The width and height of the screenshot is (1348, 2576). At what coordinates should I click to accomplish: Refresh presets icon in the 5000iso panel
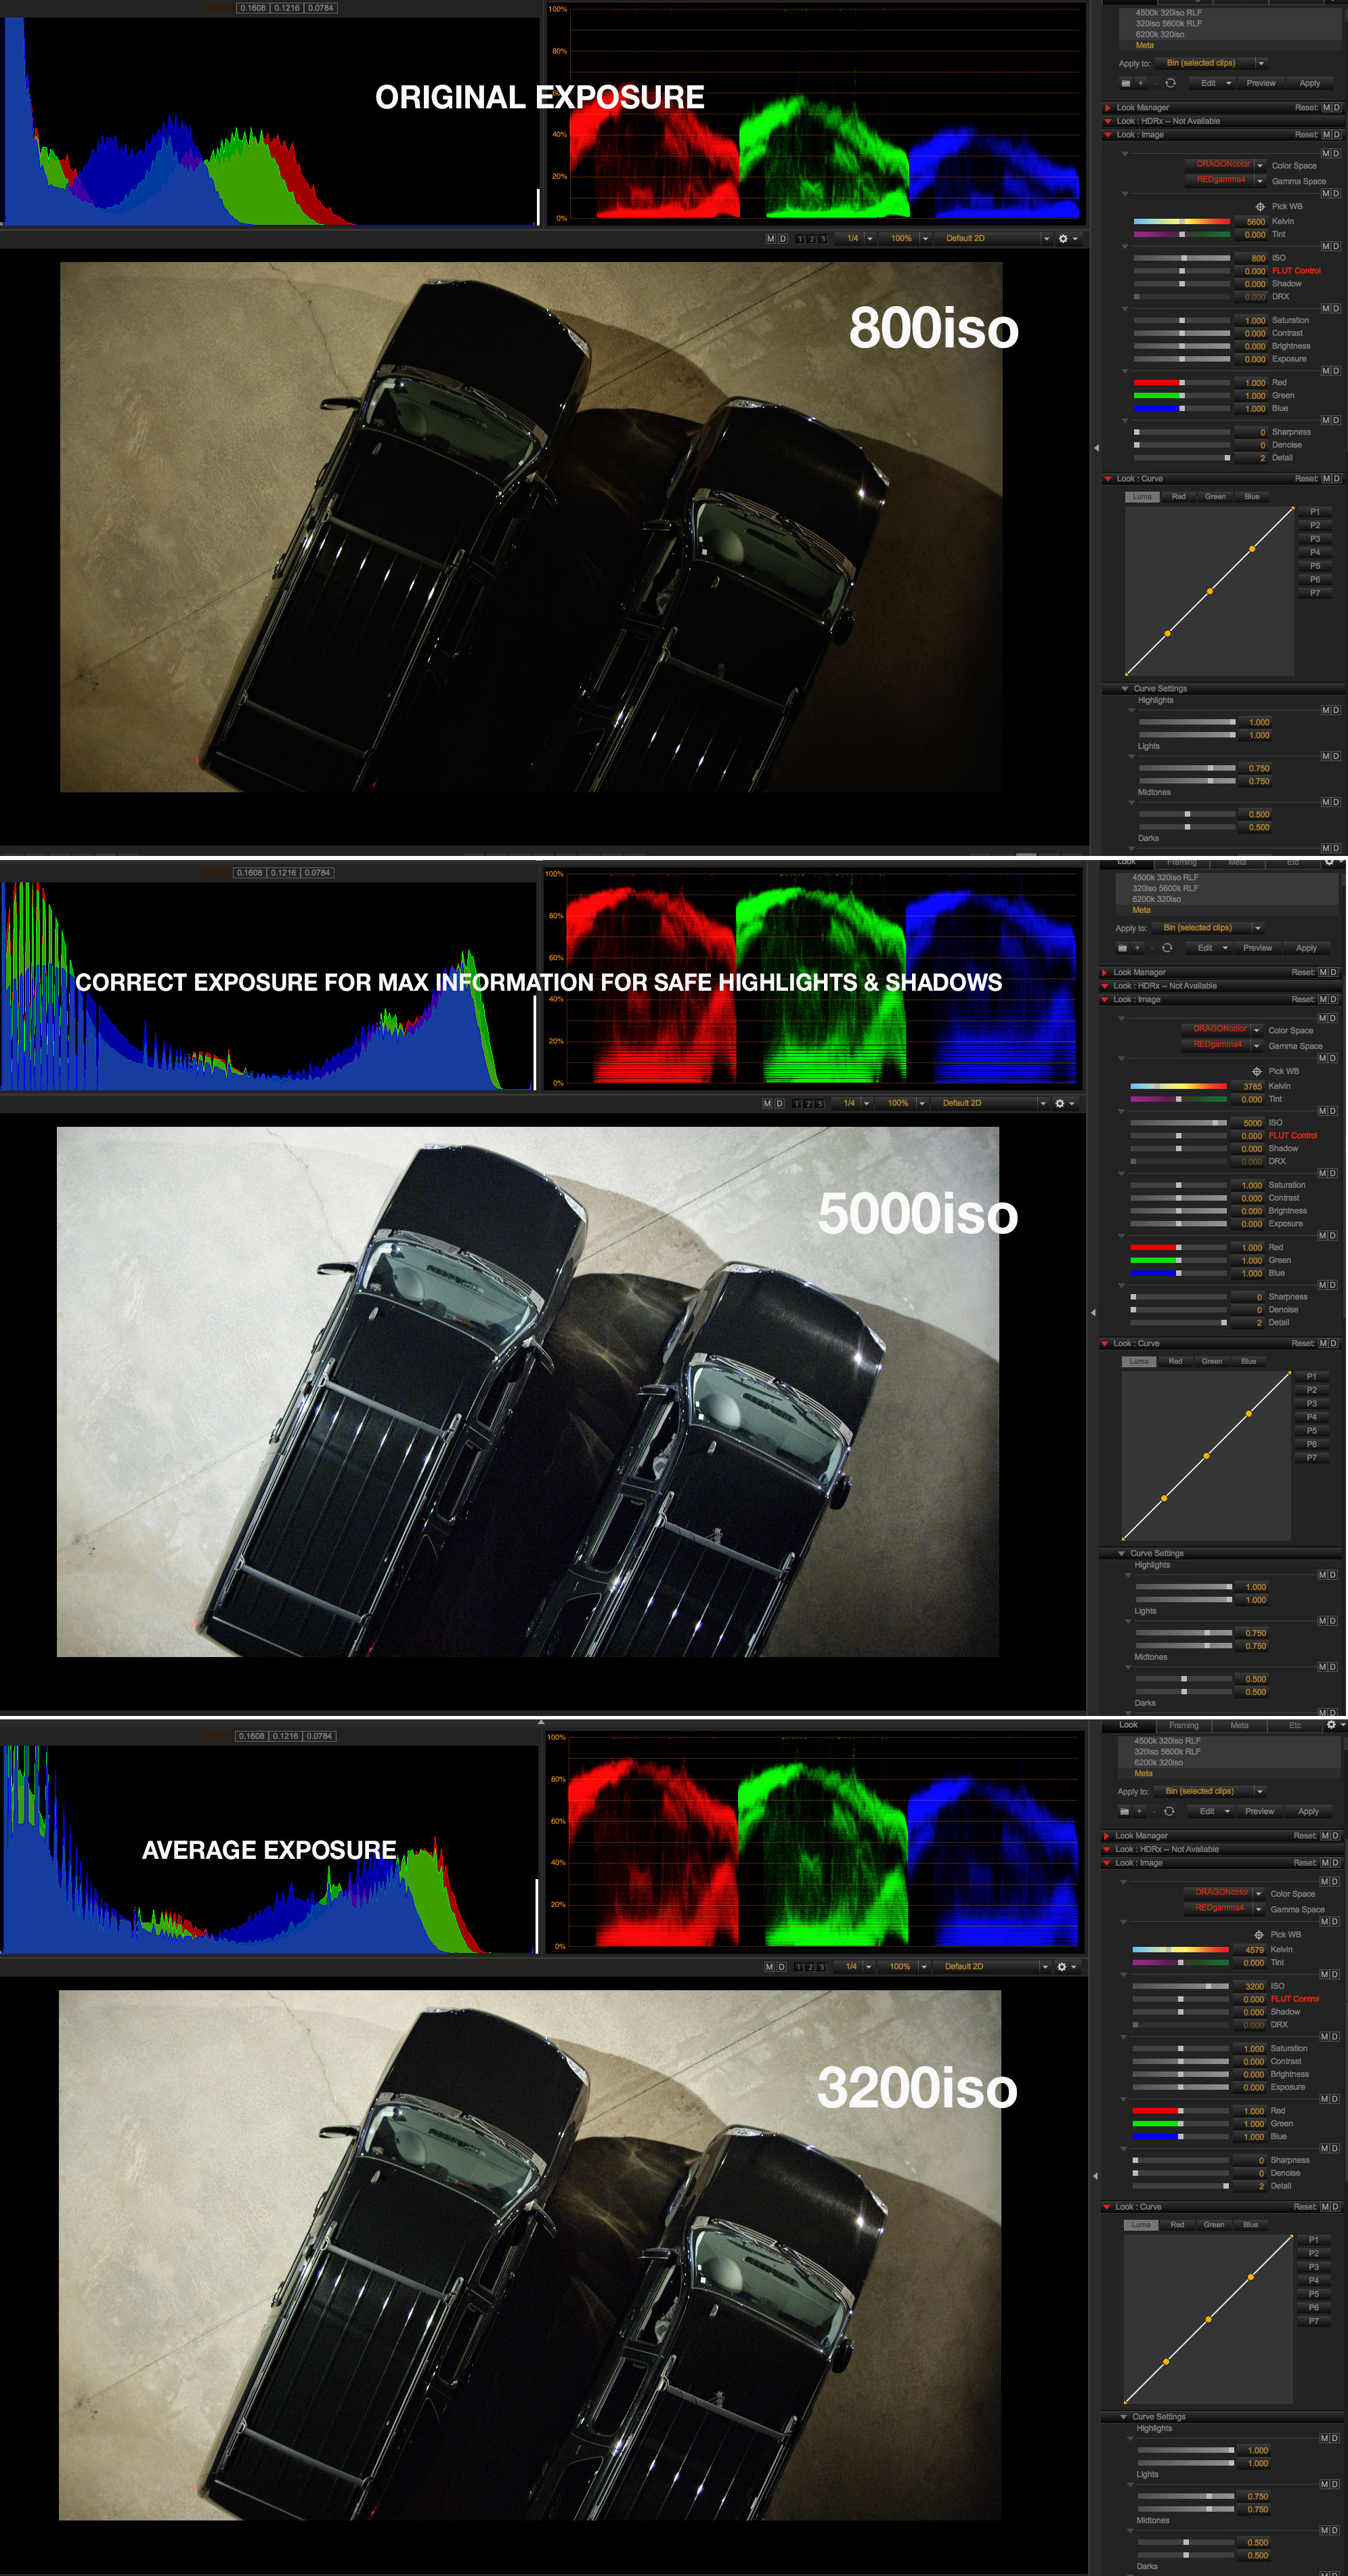(x=1167, y=948)
